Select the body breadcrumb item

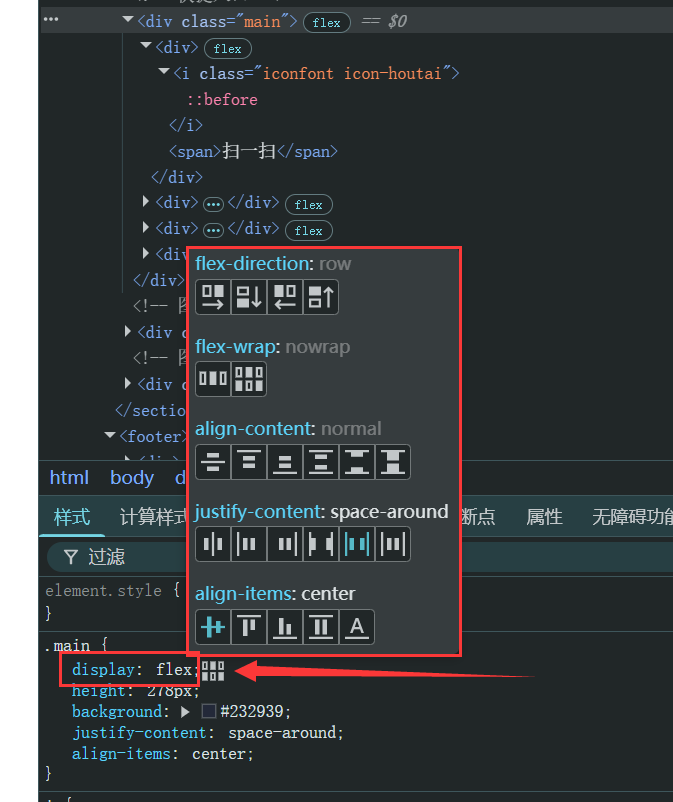[x=132, y=477]
